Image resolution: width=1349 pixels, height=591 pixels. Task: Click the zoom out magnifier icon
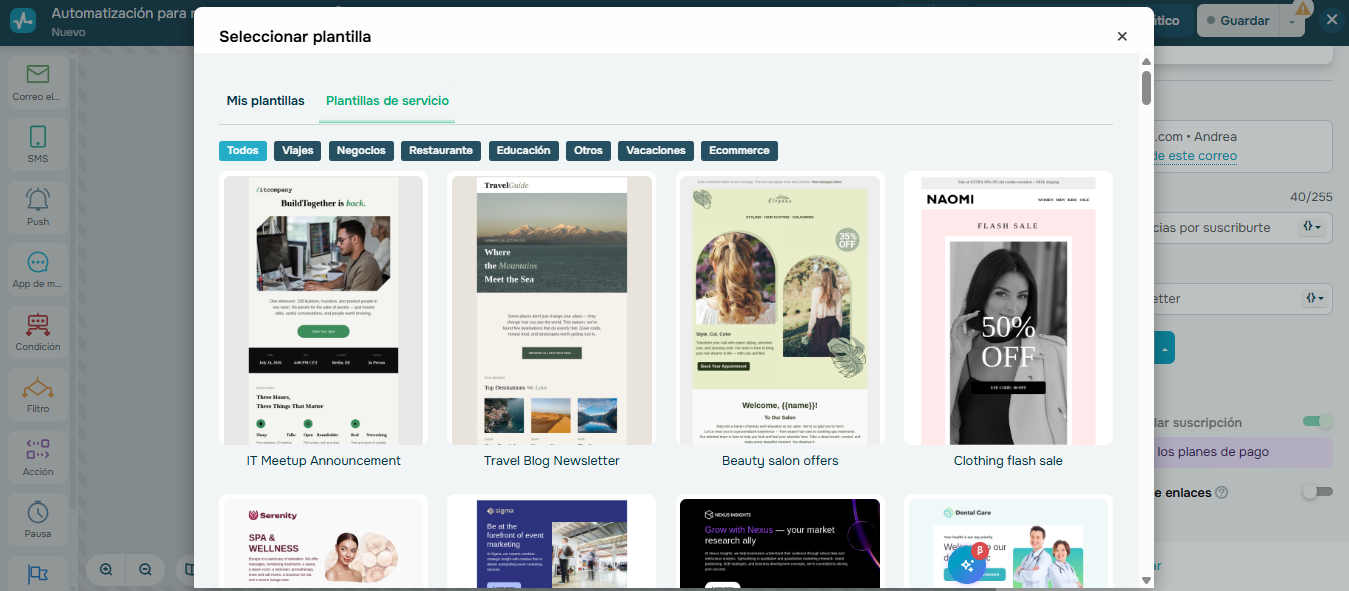[145, 569]
